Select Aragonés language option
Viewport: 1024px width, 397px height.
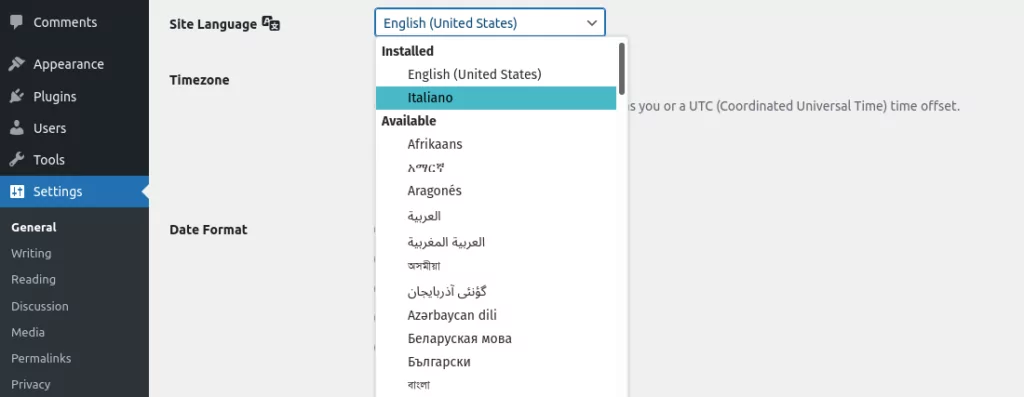click(496, 191)
